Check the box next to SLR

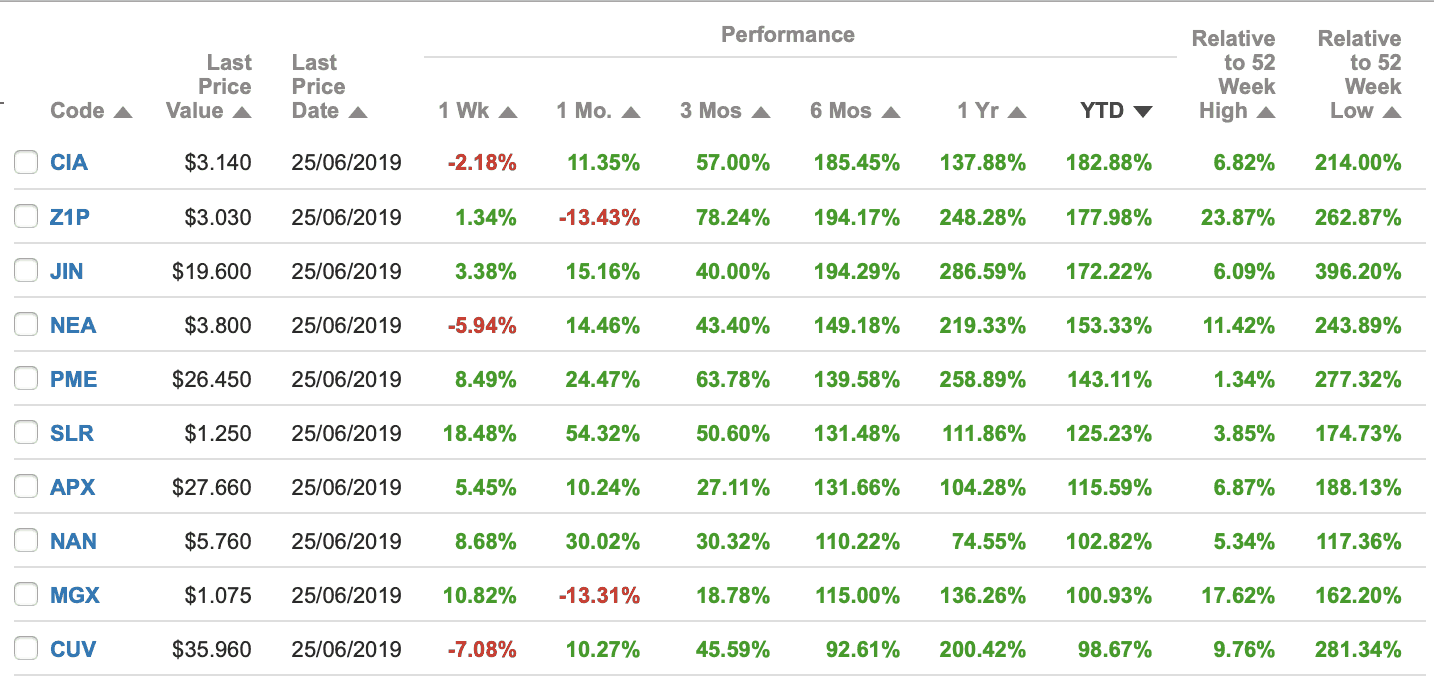(x=26, y=433)
